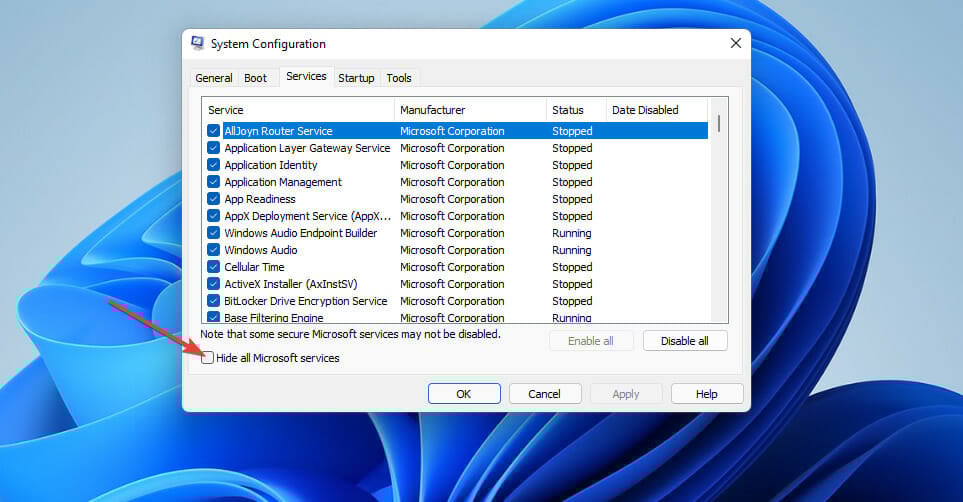Viewport: 963px width, 502px height.
Task: Open Help for System Configuration
Action: pos(706,394)
